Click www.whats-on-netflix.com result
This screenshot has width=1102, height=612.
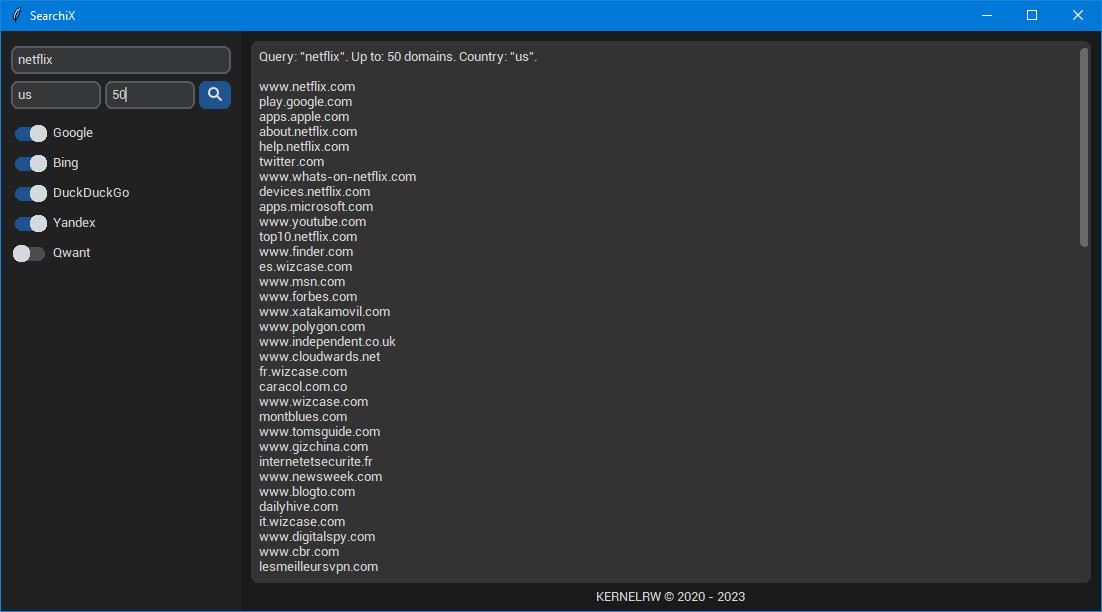tap(337, 176)
